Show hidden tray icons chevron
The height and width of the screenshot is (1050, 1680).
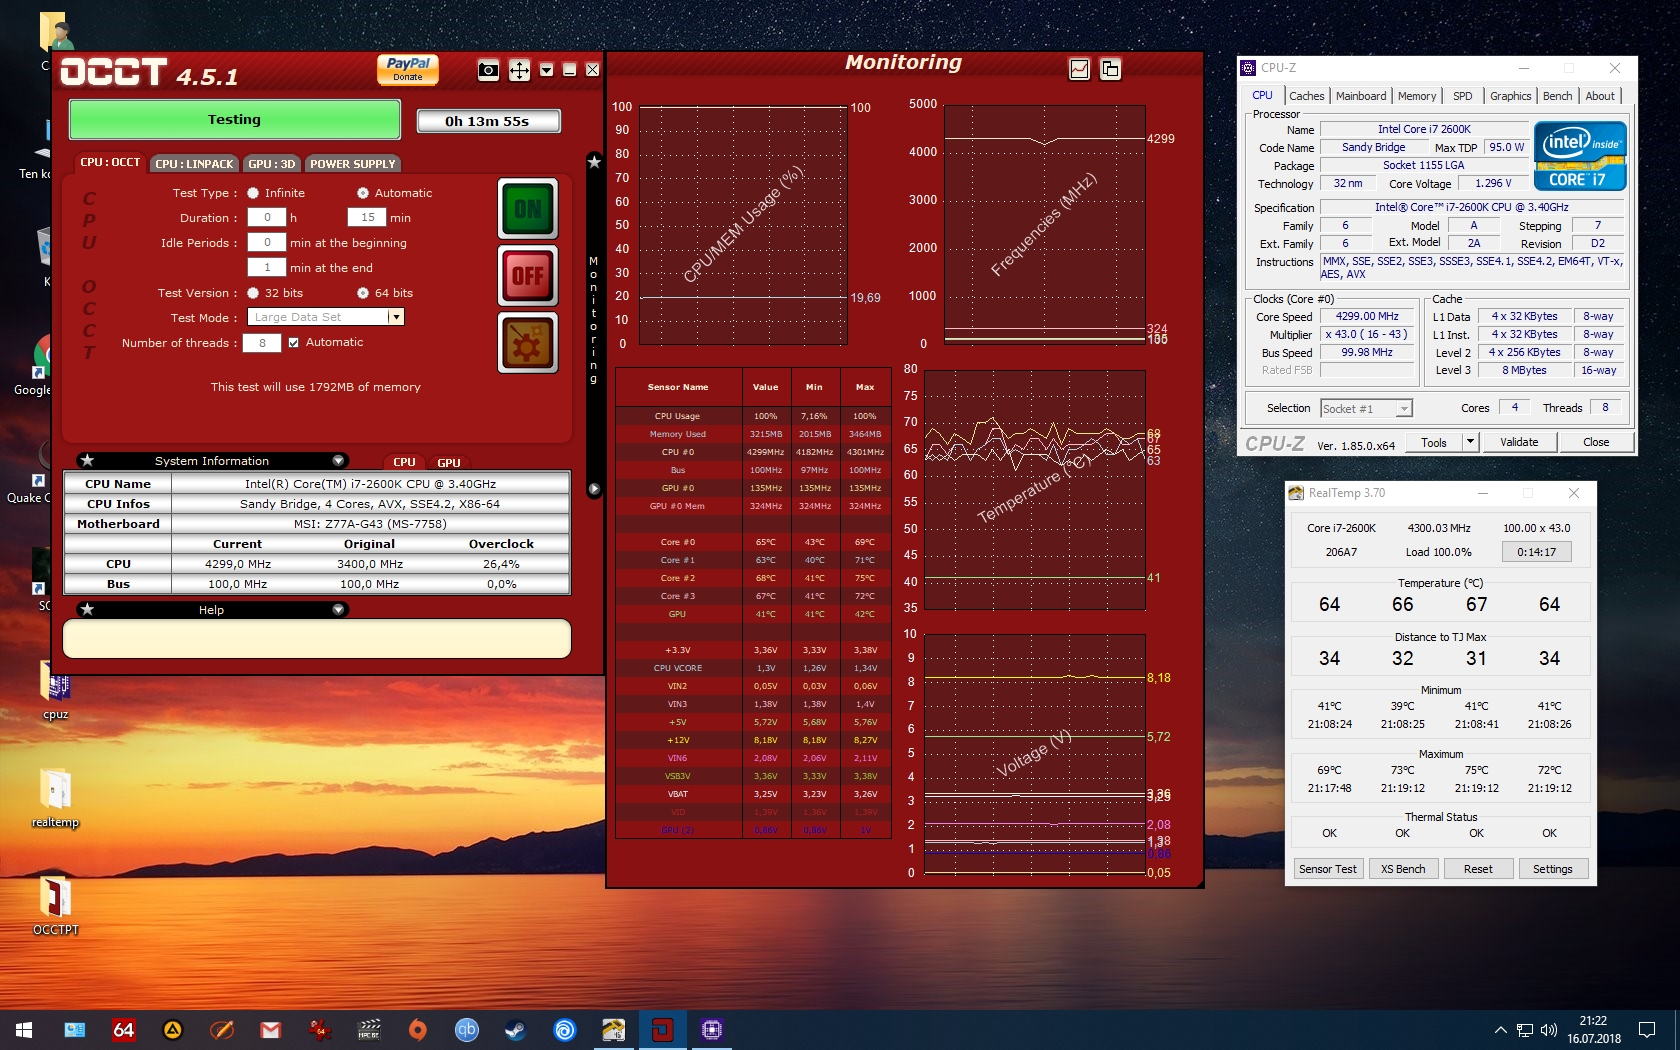tap(1500, 1030)
